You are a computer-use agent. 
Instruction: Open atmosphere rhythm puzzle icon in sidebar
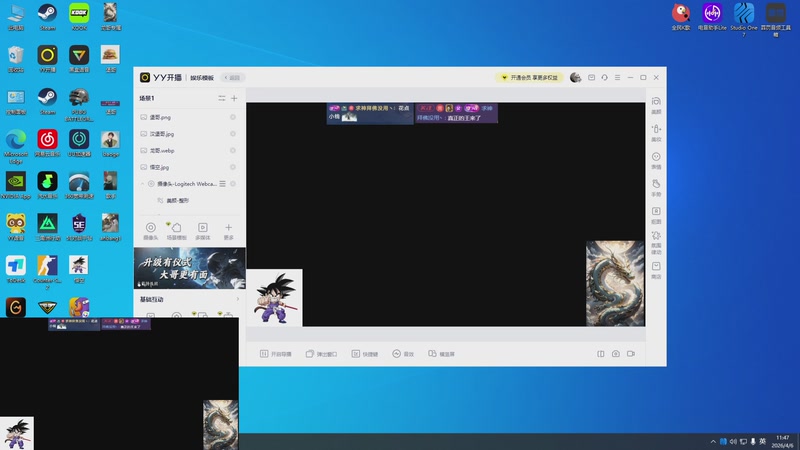click(x=656, y=242)
